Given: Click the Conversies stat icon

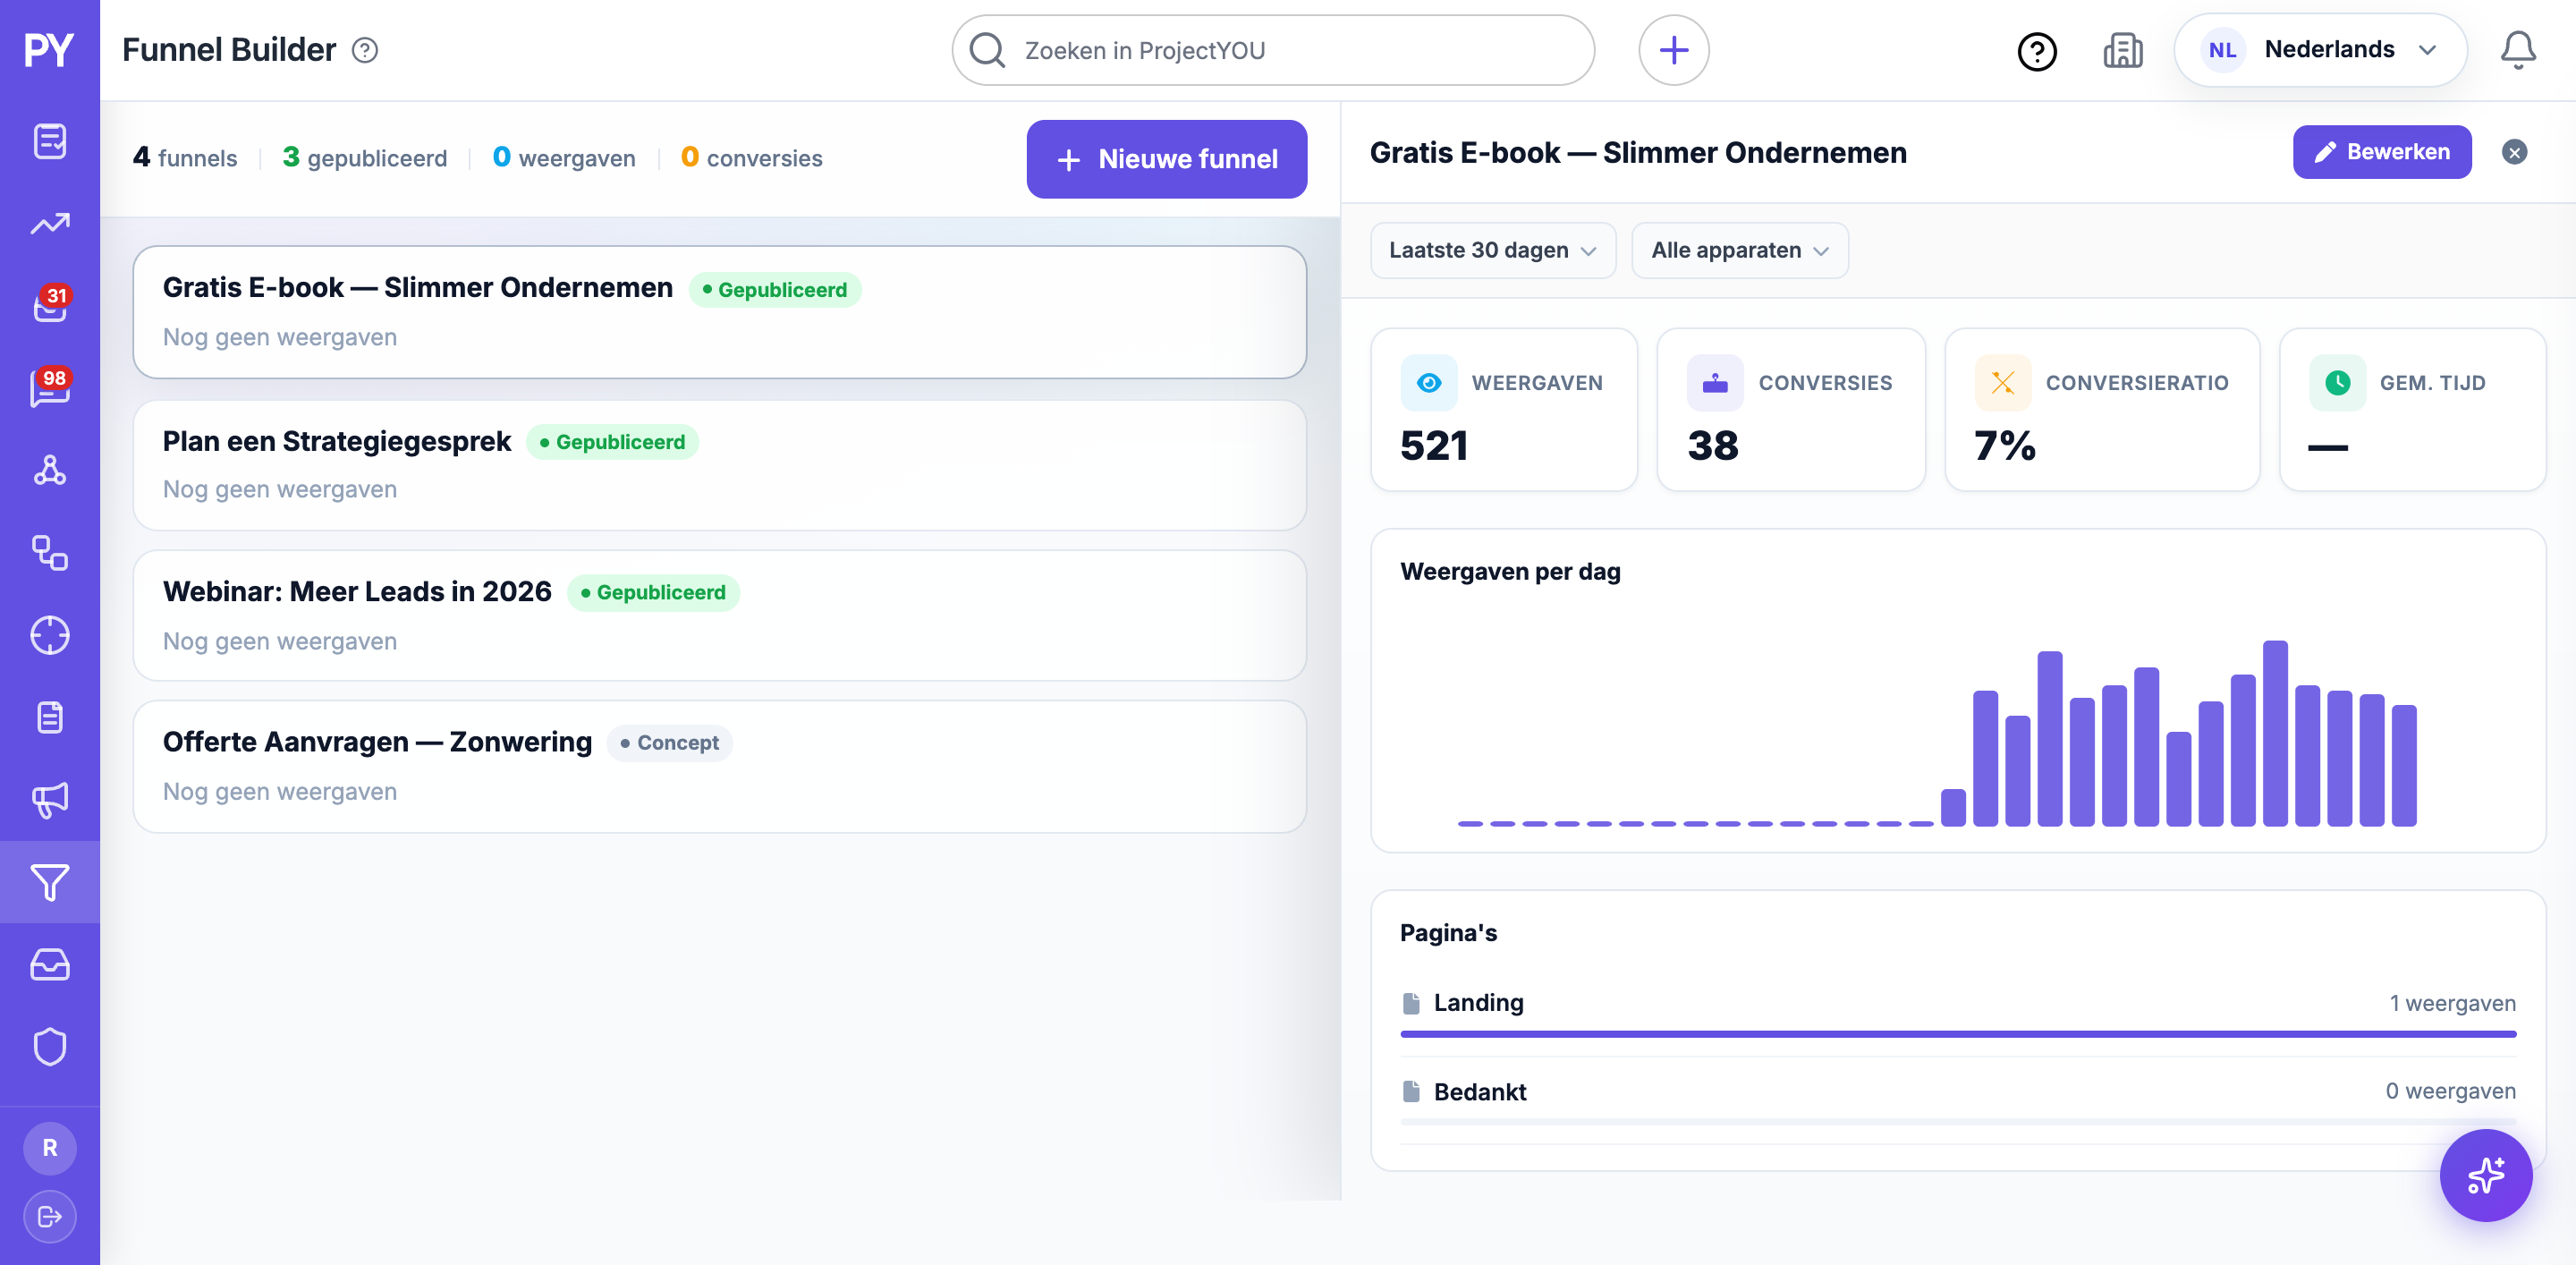Looking at the screenshot, I should [x=1715, y=383].
